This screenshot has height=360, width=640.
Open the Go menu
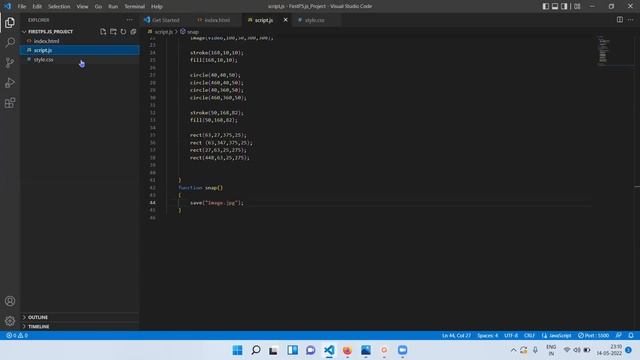tap(98, 7)
